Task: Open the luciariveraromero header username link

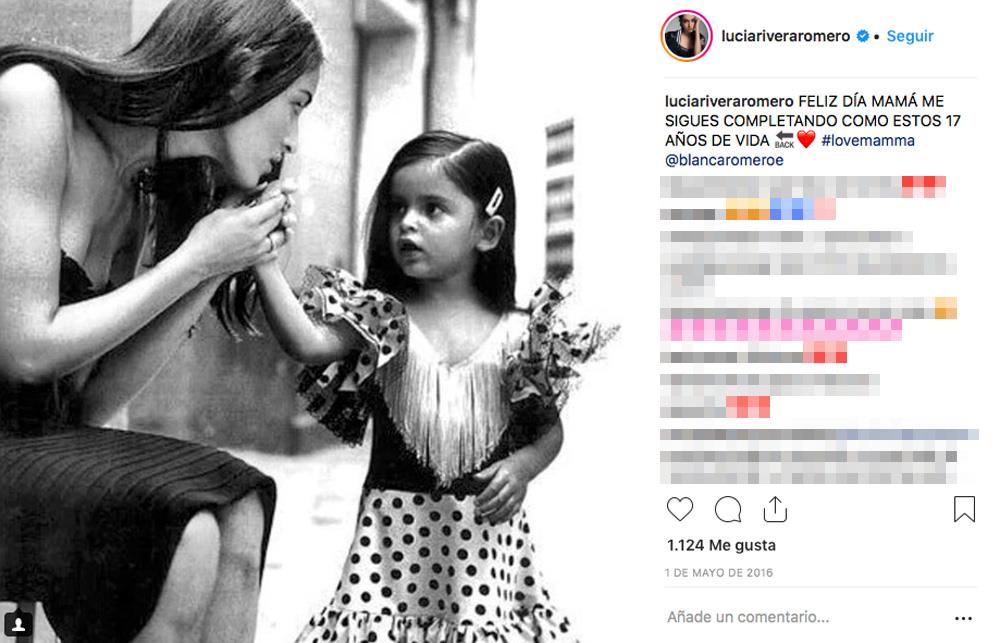Action: [785, 36]
